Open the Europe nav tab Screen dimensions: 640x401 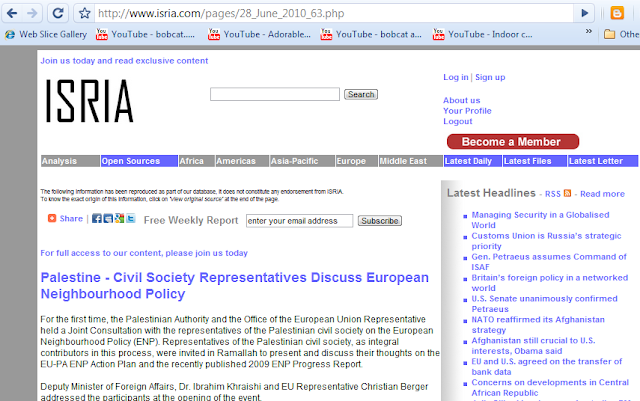coord(356,161)
